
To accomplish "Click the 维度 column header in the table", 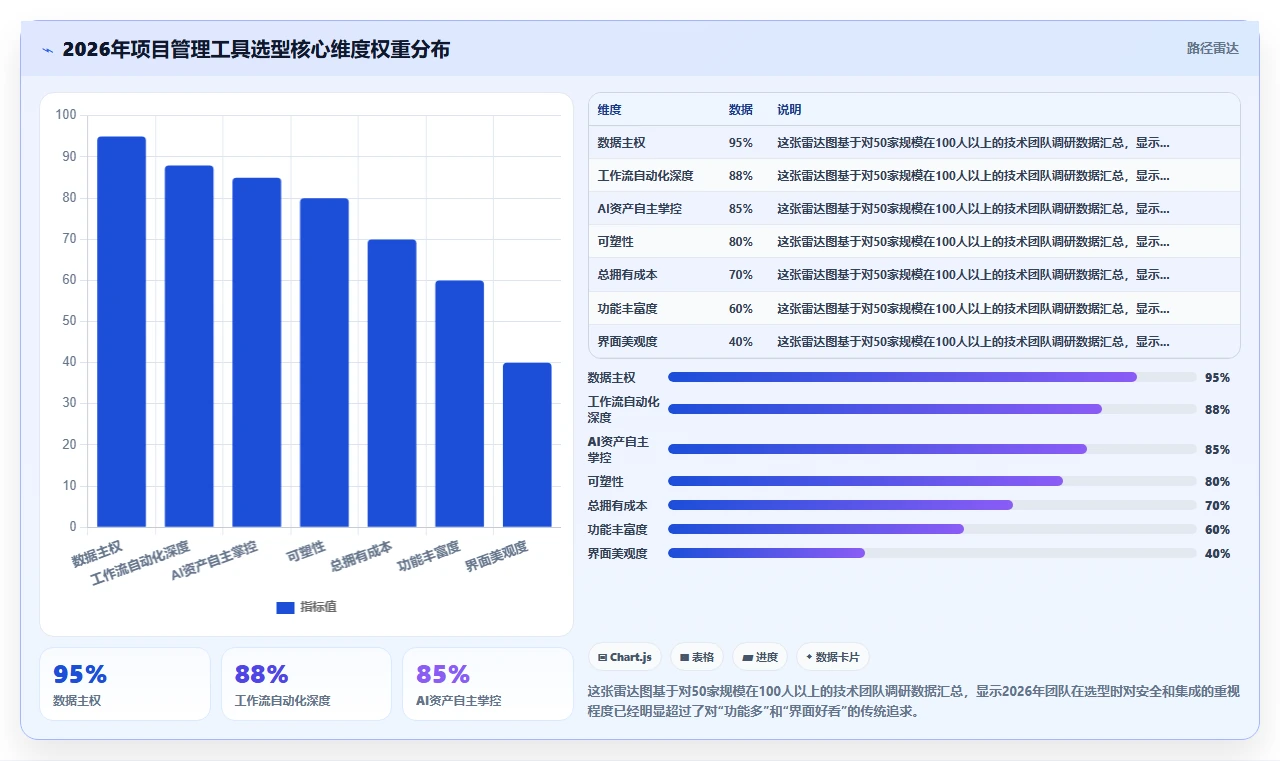I will click(x=609, y=110).
